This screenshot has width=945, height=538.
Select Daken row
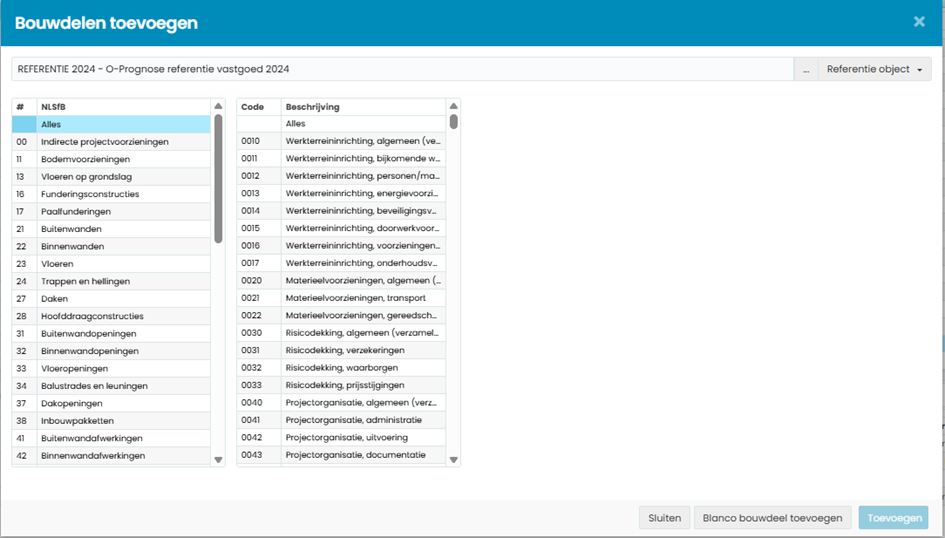(111, 299)
